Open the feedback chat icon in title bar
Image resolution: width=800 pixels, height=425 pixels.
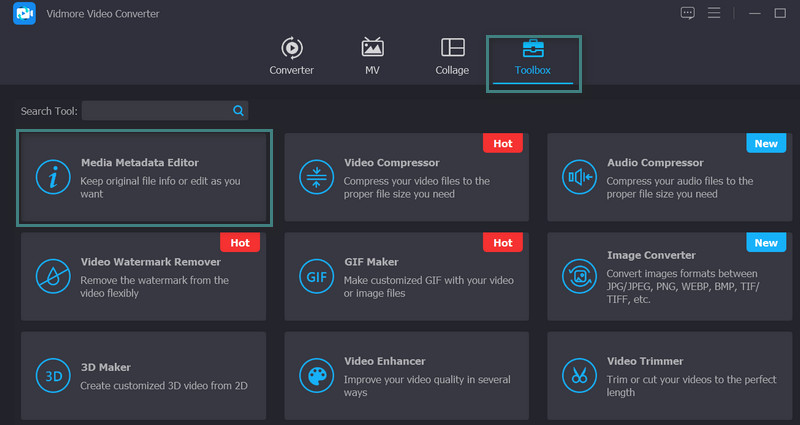click(x=687, y=13)
